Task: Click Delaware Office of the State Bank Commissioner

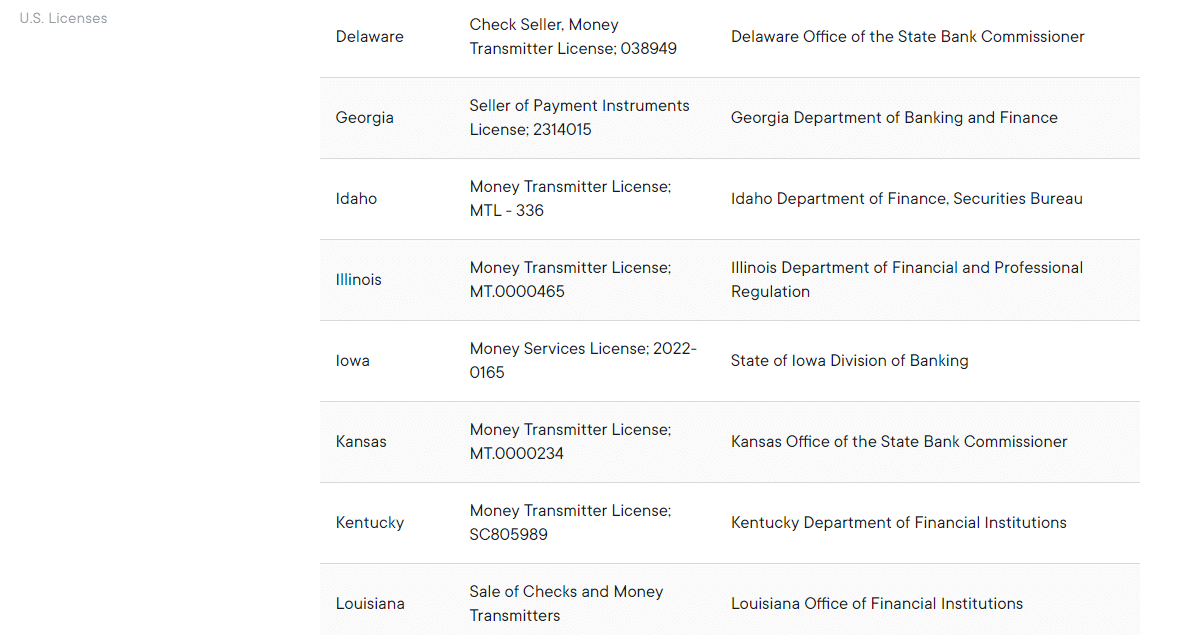Action: (907, 37)
